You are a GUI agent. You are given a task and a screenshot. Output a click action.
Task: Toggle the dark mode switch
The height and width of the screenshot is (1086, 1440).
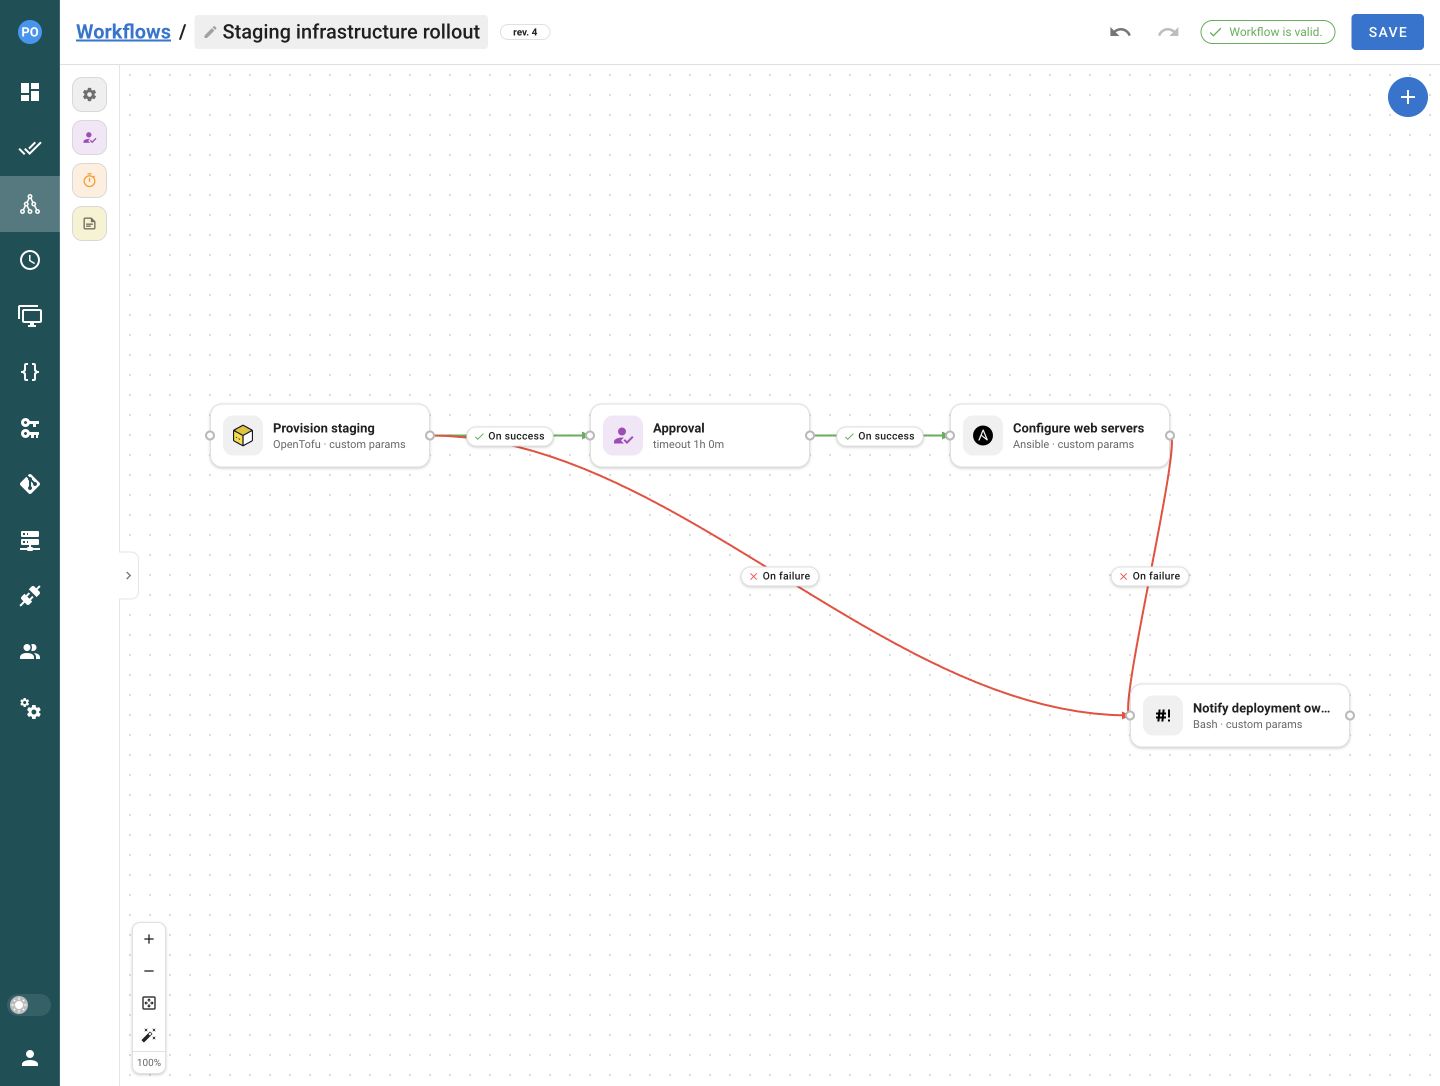click(x=29, y=1005)
